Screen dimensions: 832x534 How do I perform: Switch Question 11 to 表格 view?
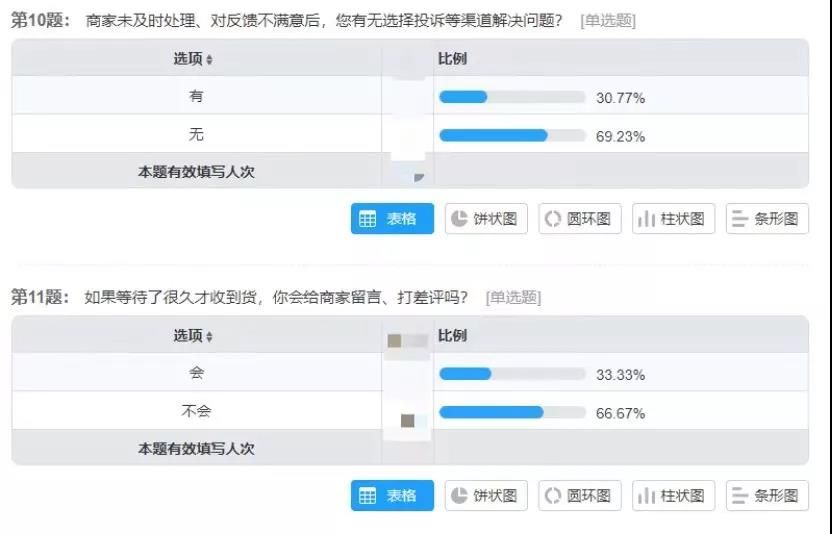click(392, 496)
